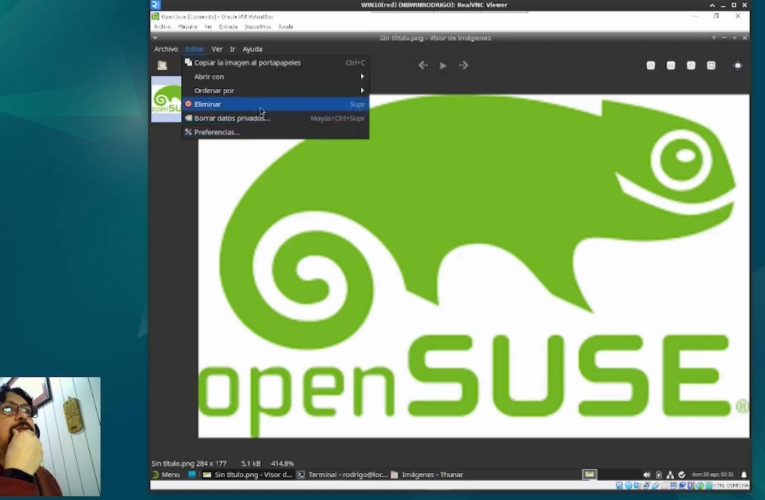Switch to Sin título.png - Visor taskbar window
Viewport: 765px width, 500px height.
pyautogui.click(x=248, y=475)
